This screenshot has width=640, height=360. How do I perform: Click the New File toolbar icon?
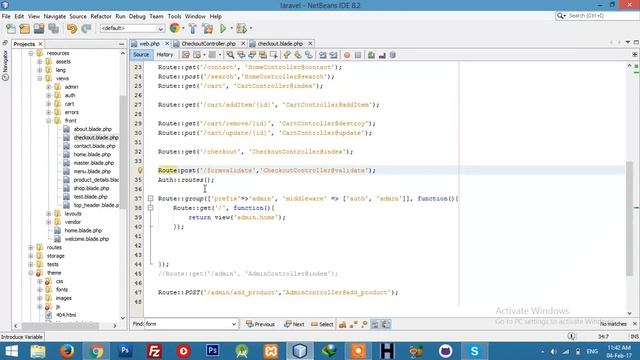pyautogui.click(x=11, y=28)
